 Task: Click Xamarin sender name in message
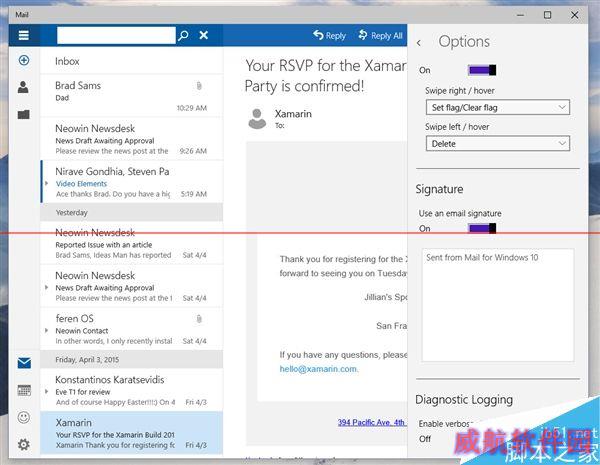point(293,114)
